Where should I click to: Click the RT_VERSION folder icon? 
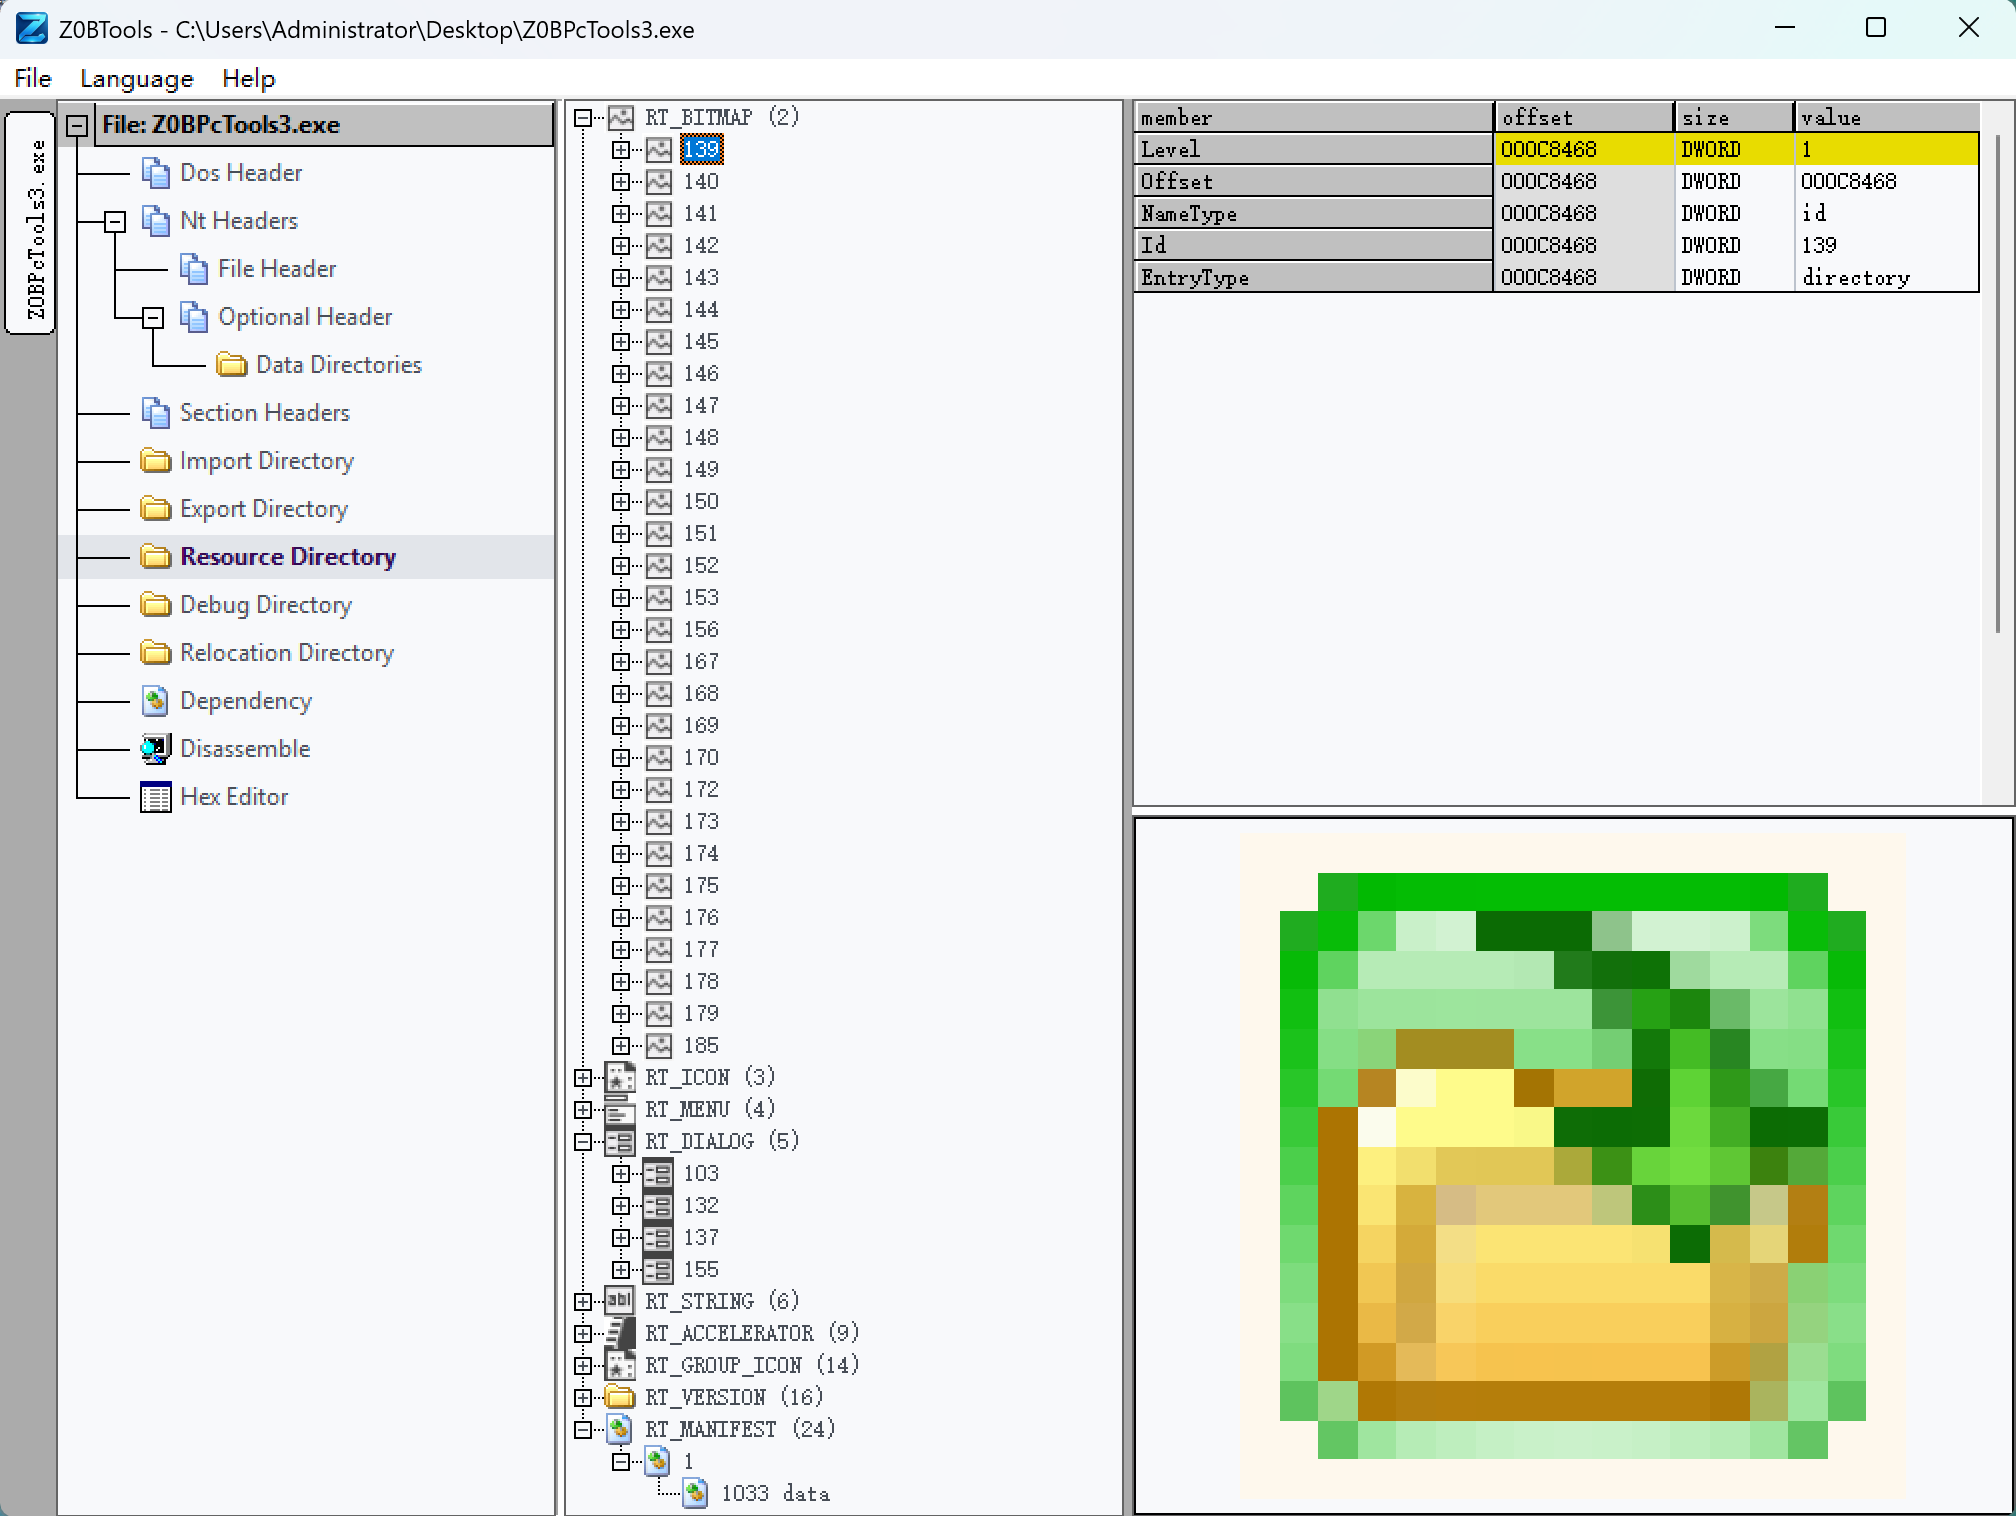pyautogui.click(x=621, y=1398)
